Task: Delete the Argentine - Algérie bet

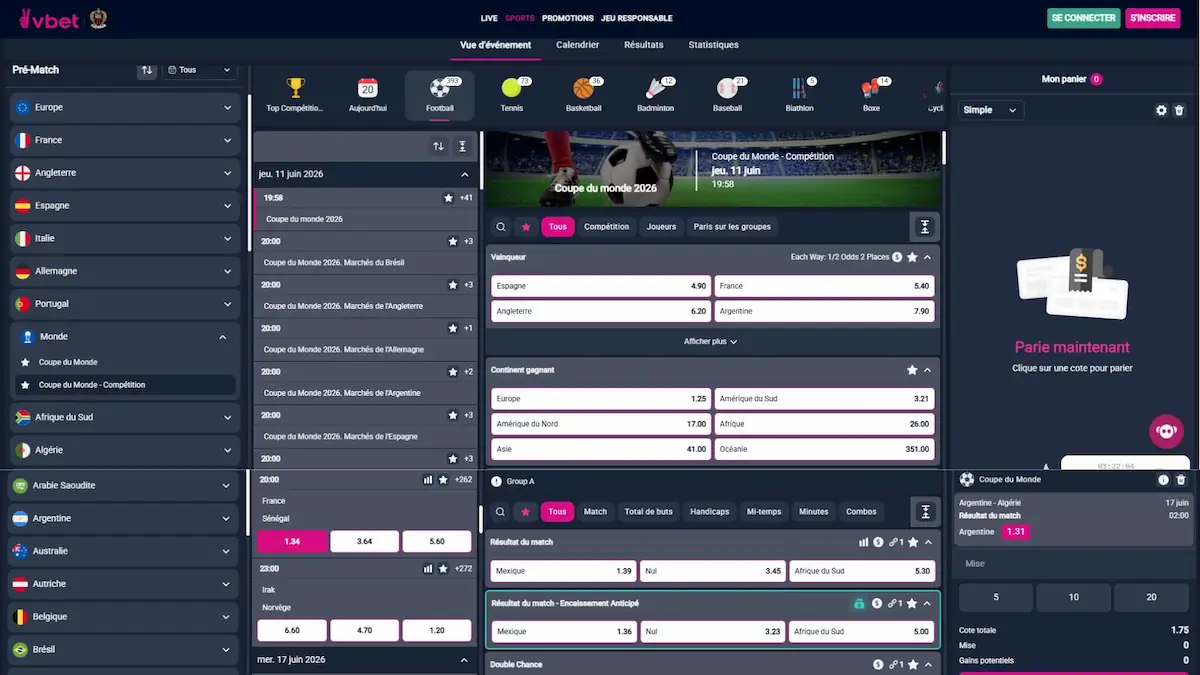Action: coord(1181,480)
